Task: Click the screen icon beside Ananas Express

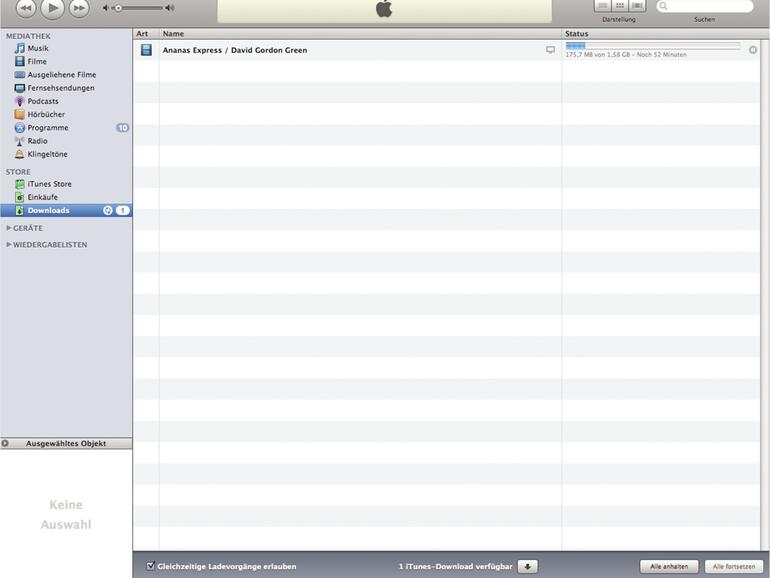Action: [x=550, y=50]
